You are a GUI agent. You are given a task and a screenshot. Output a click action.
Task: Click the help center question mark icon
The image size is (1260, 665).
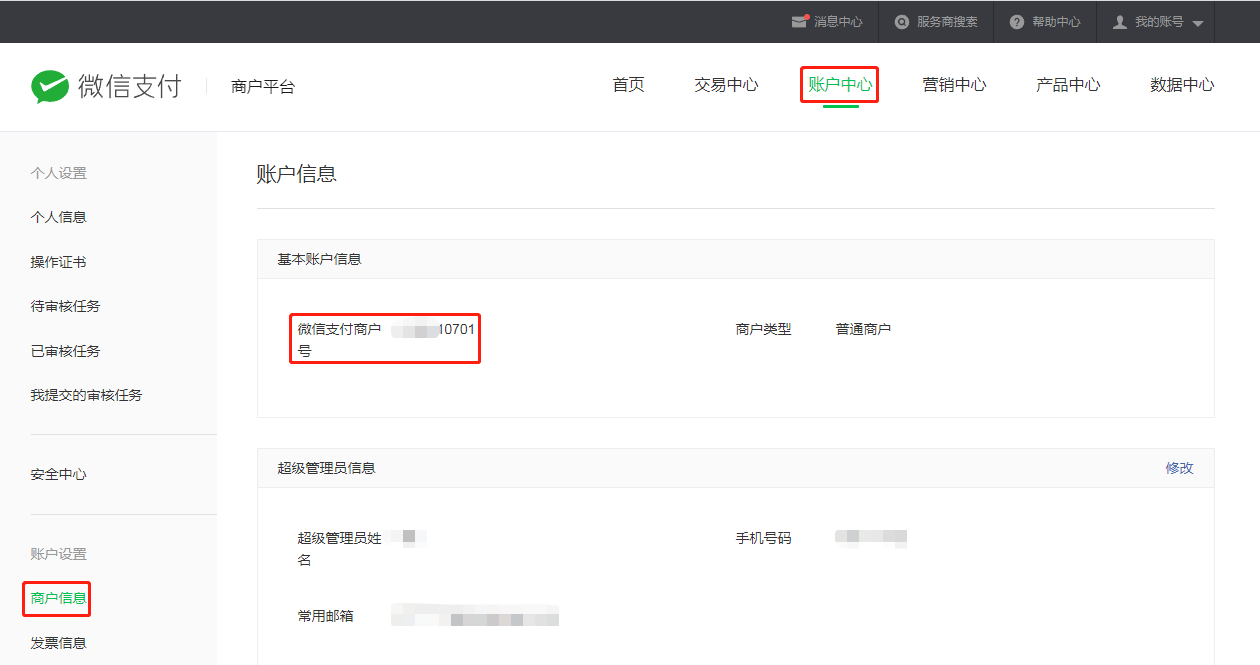[1017, 22]
